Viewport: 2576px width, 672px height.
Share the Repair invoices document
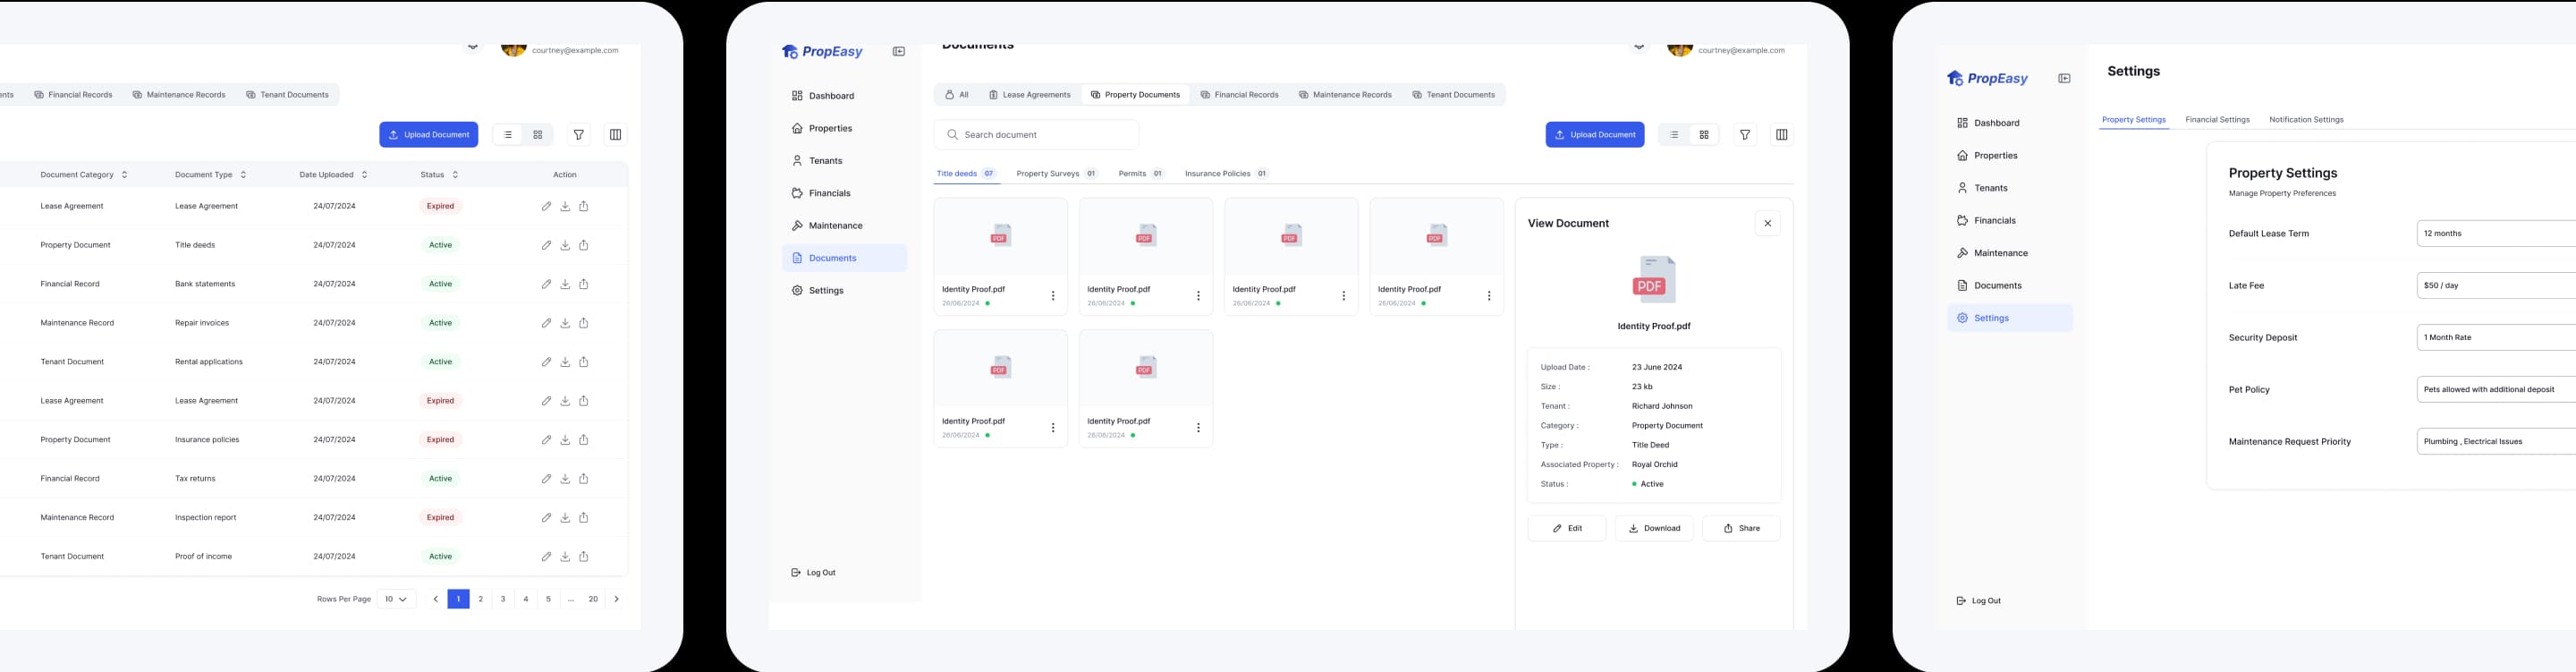tap(584, 323)
